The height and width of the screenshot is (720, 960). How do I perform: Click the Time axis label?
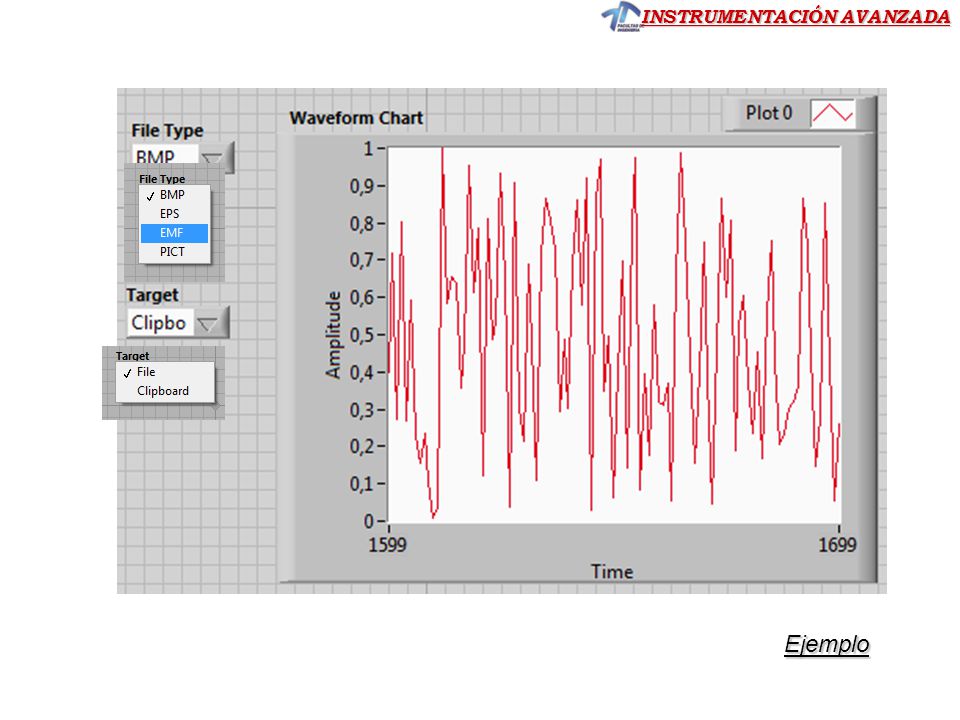612,571
